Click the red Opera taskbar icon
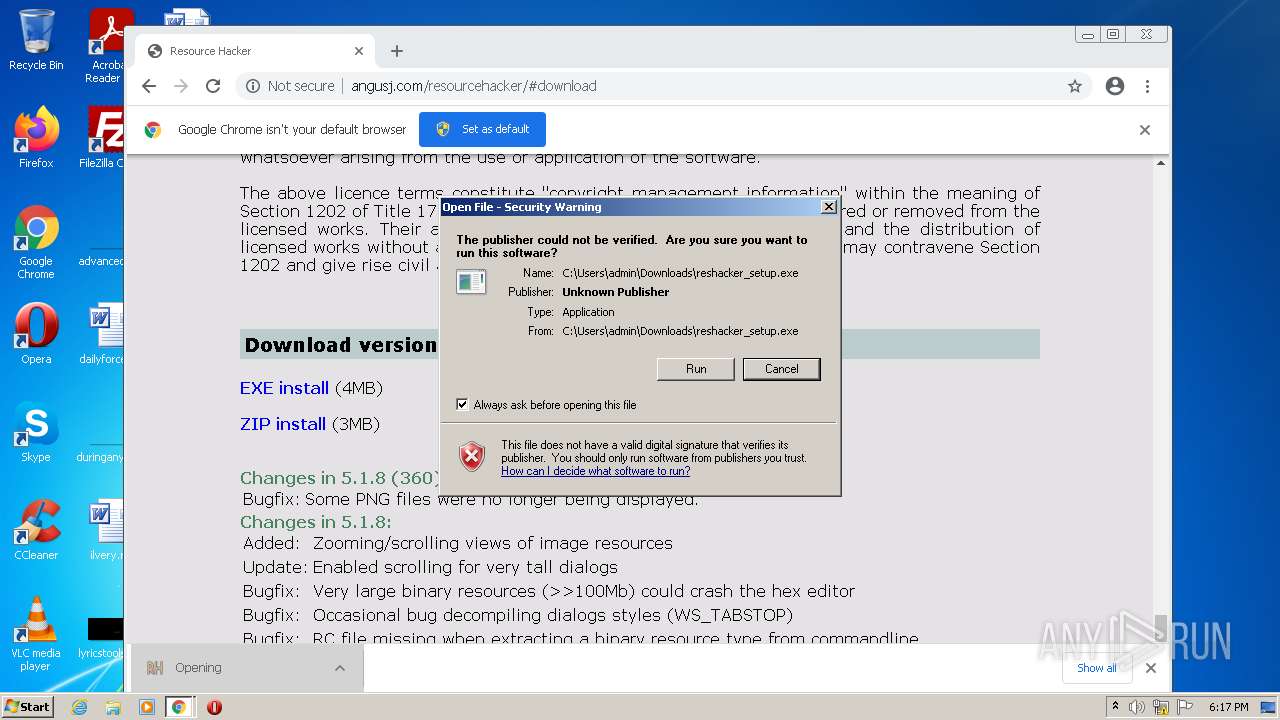1280x720 pixels. [214, 707]
